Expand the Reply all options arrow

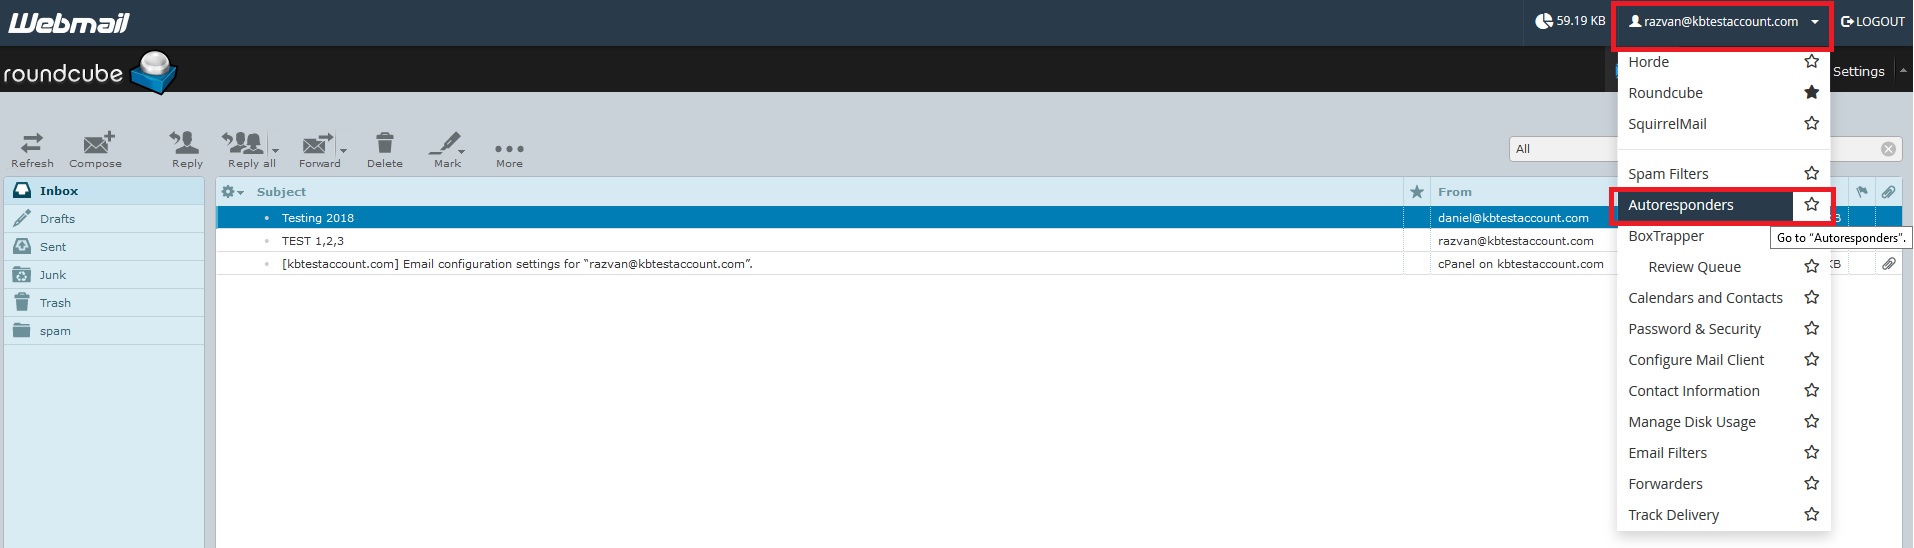275,151
